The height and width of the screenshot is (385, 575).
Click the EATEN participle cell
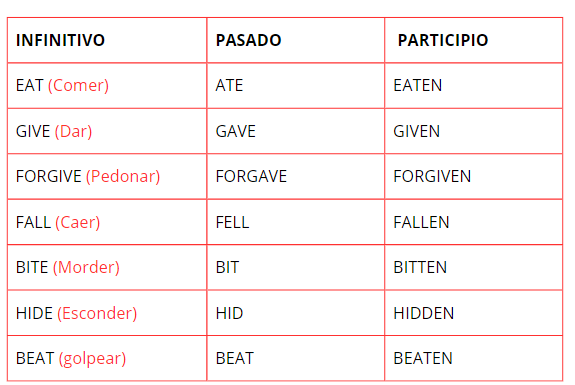[473, 85]
